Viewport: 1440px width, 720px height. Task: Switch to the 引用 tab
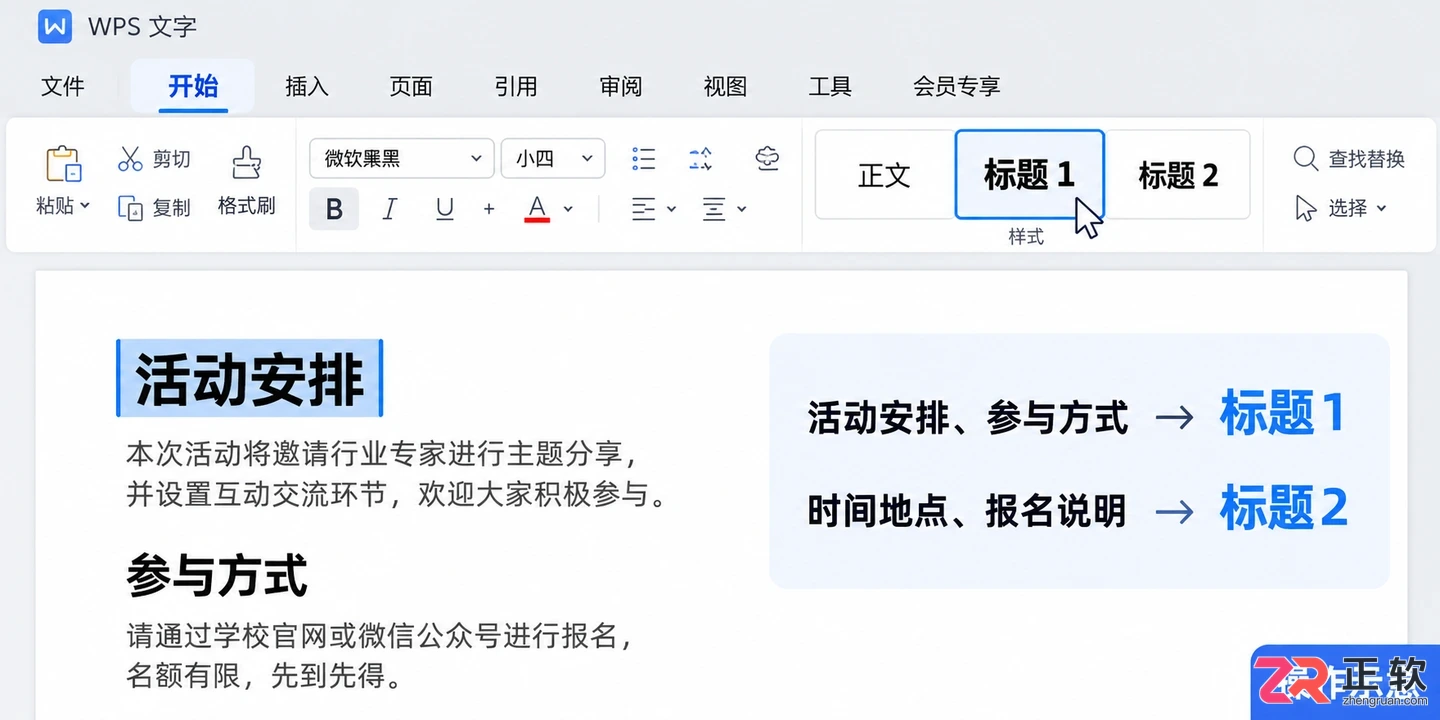pyautogui.click(x=516, y=87)
